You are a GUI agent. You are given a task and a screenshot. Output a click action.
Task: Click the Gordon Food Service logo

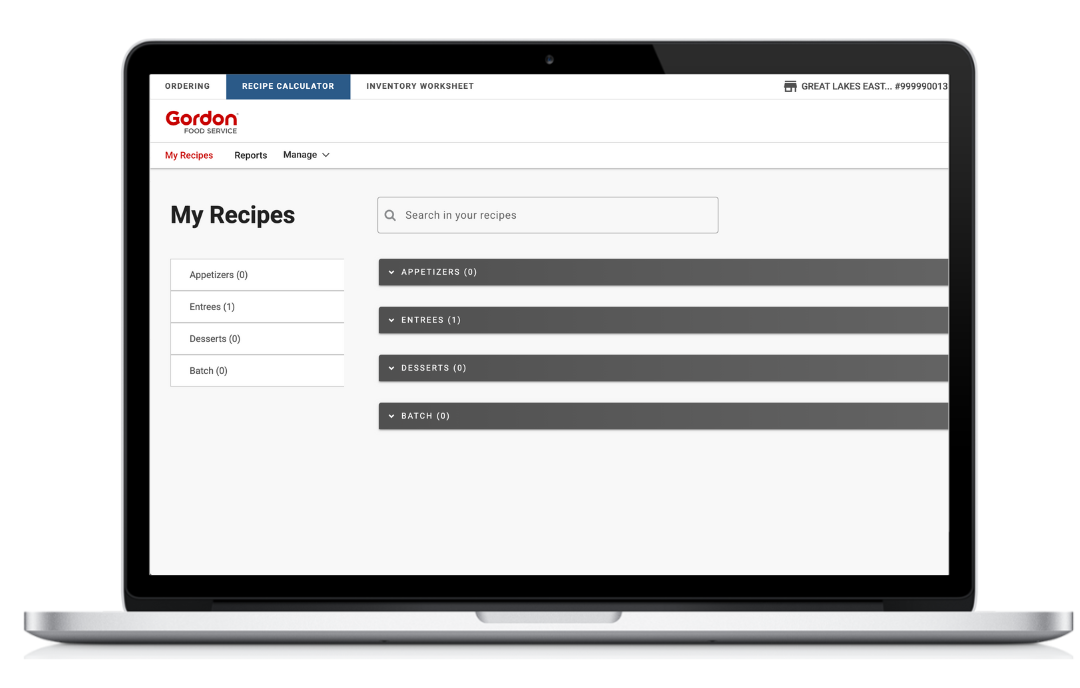click(201, 121)
